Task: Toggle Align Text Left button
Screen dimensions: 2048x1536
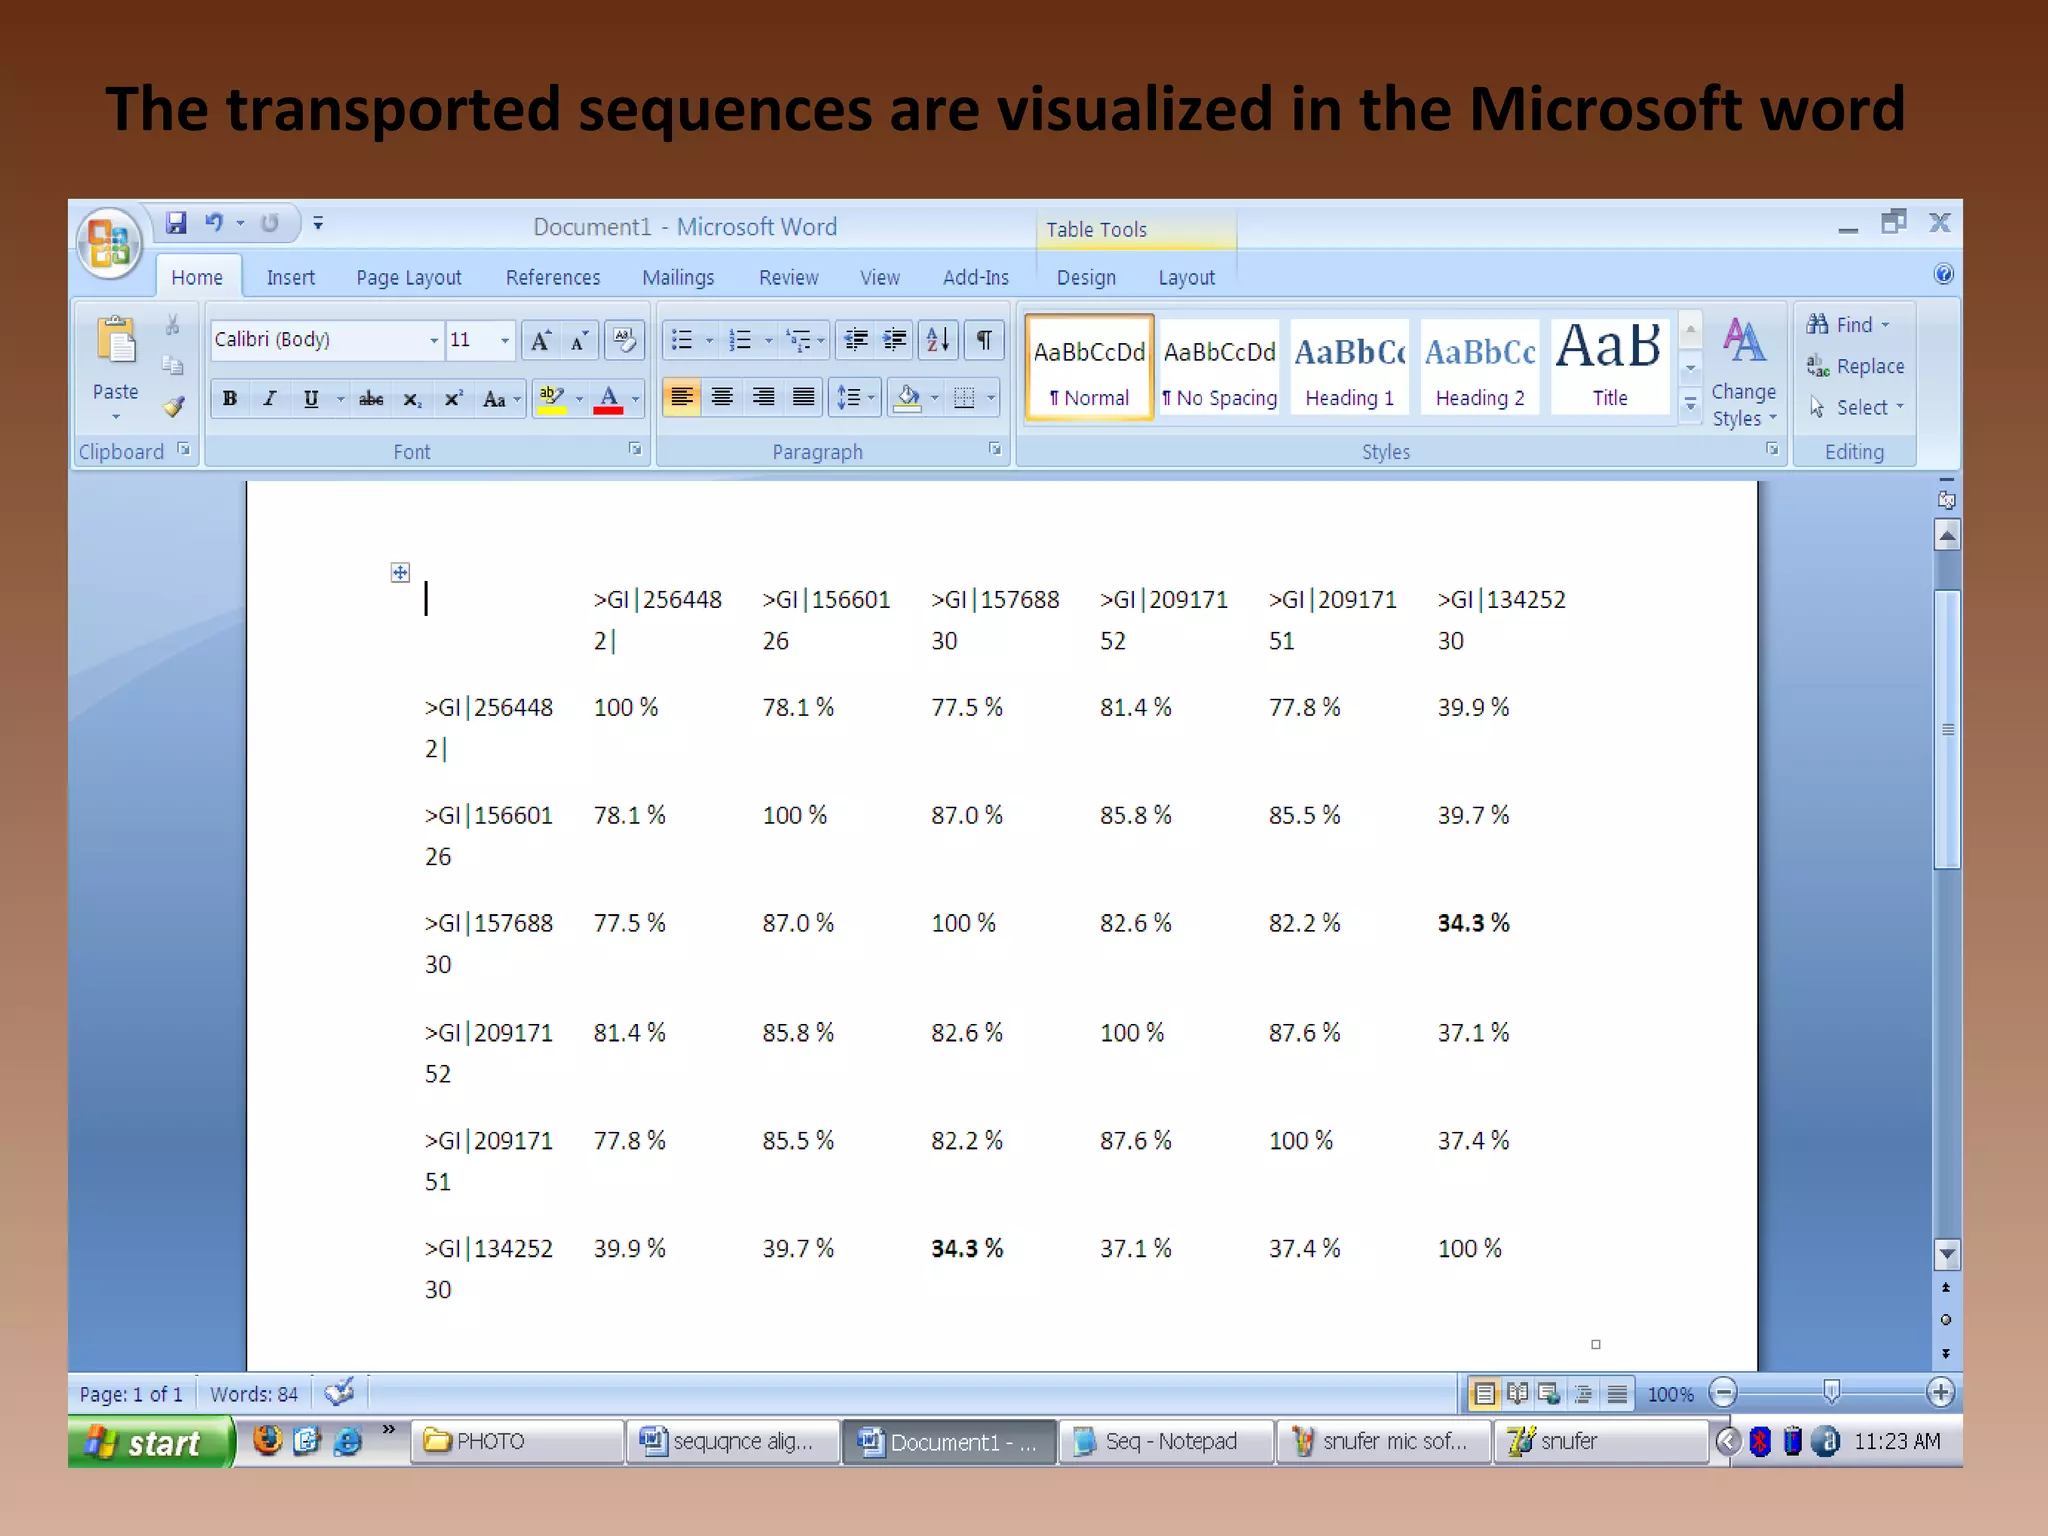Action: [x=682, y=398]
